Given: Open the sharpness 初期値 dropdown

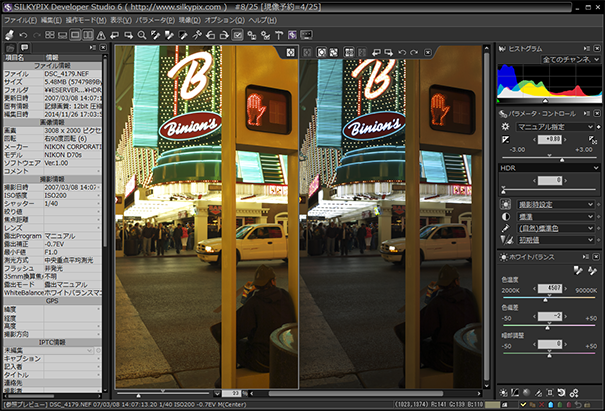Looking at the screenshot, I should pos(555,240).
